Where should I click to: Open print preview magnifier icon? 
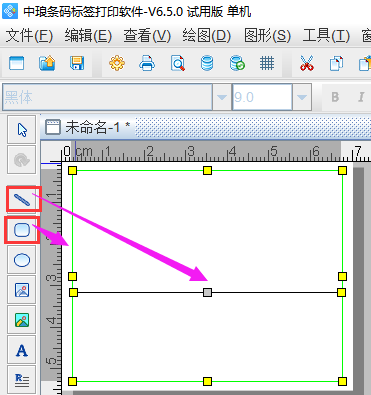tap(178, 63)
